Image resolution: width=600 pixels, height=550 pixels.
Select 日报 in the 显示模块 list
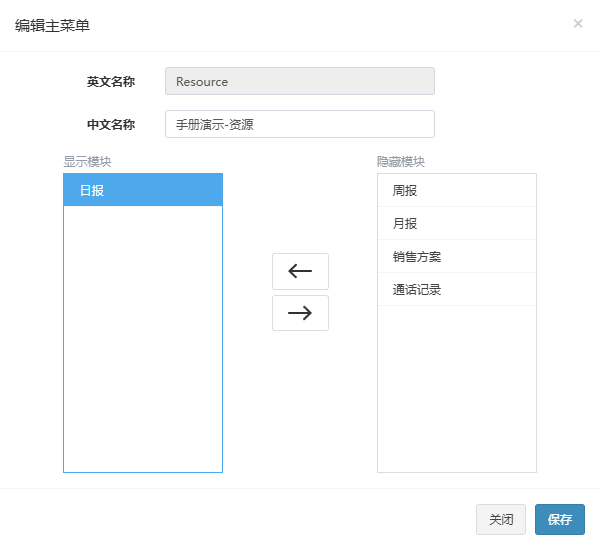[143, 190]
